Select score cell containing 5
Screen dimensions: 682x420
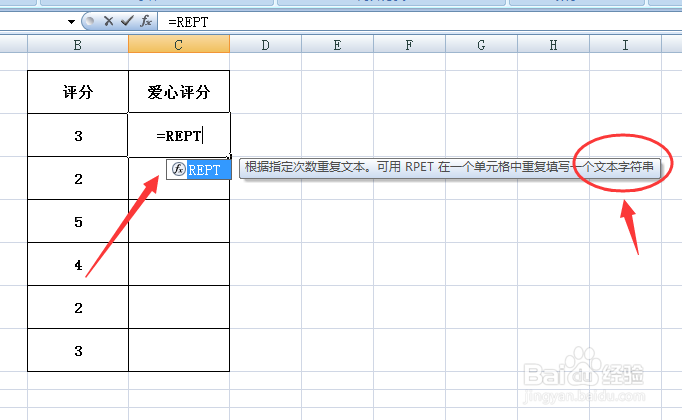pyautogui.click(x=78, y=221)
